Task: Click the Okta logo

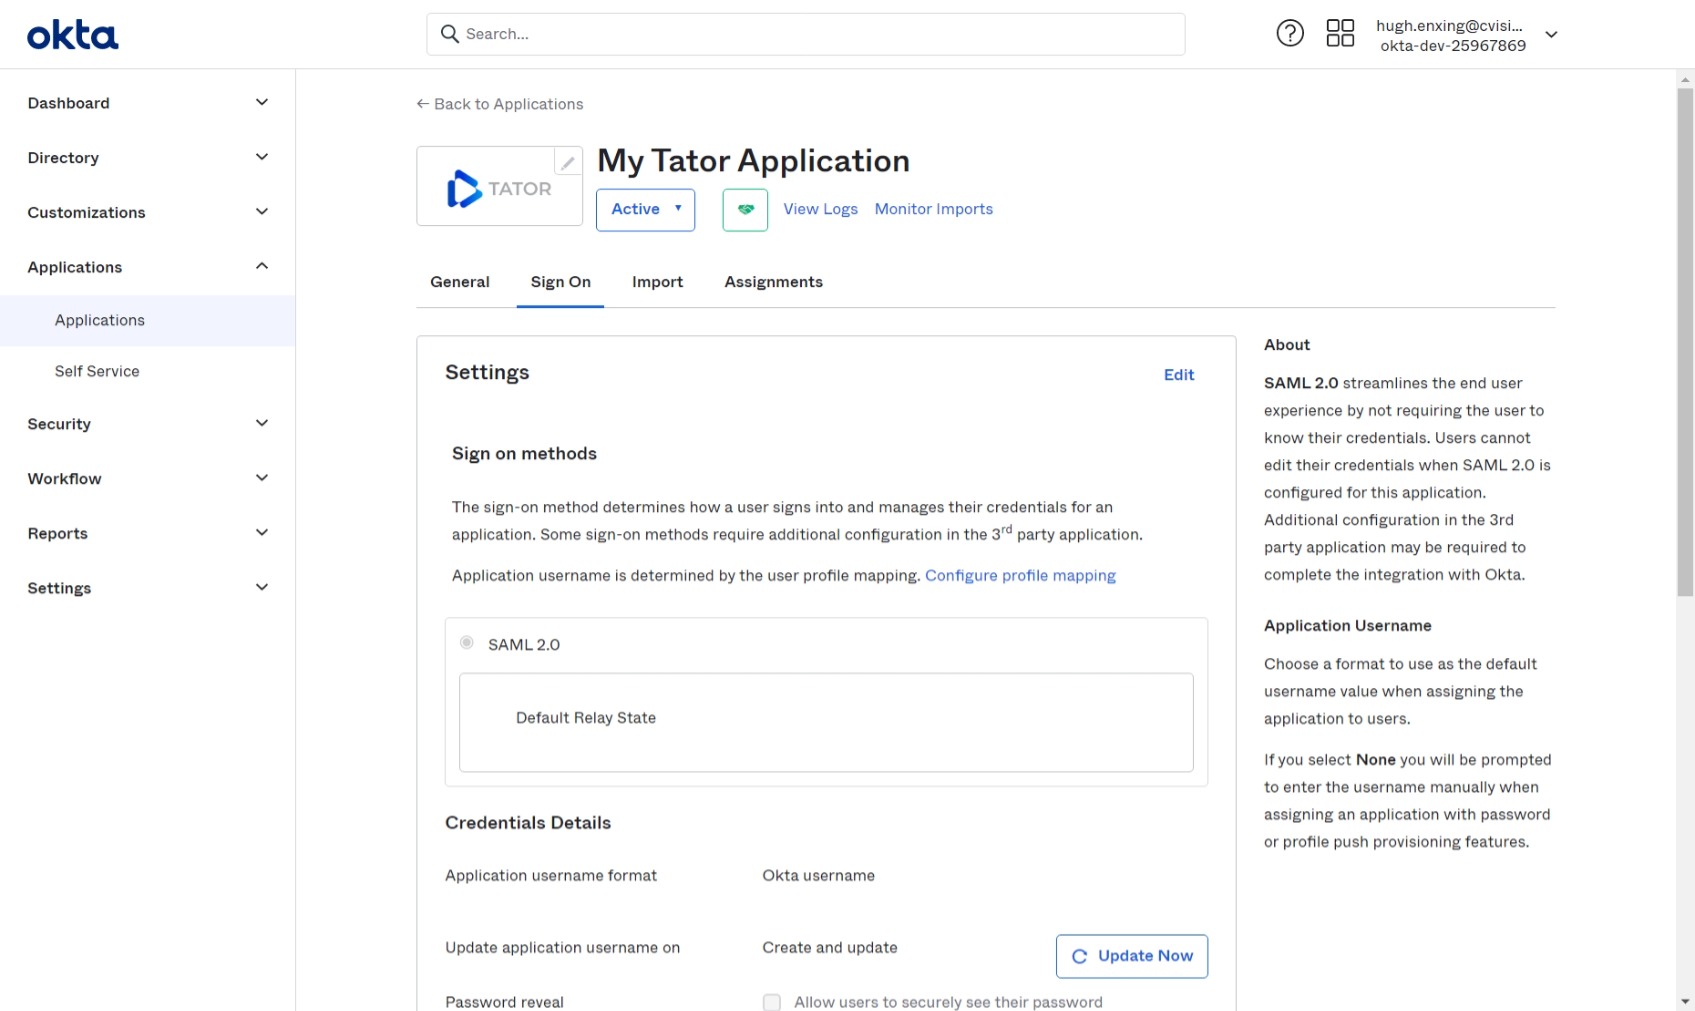Action: tap(72, 36)
